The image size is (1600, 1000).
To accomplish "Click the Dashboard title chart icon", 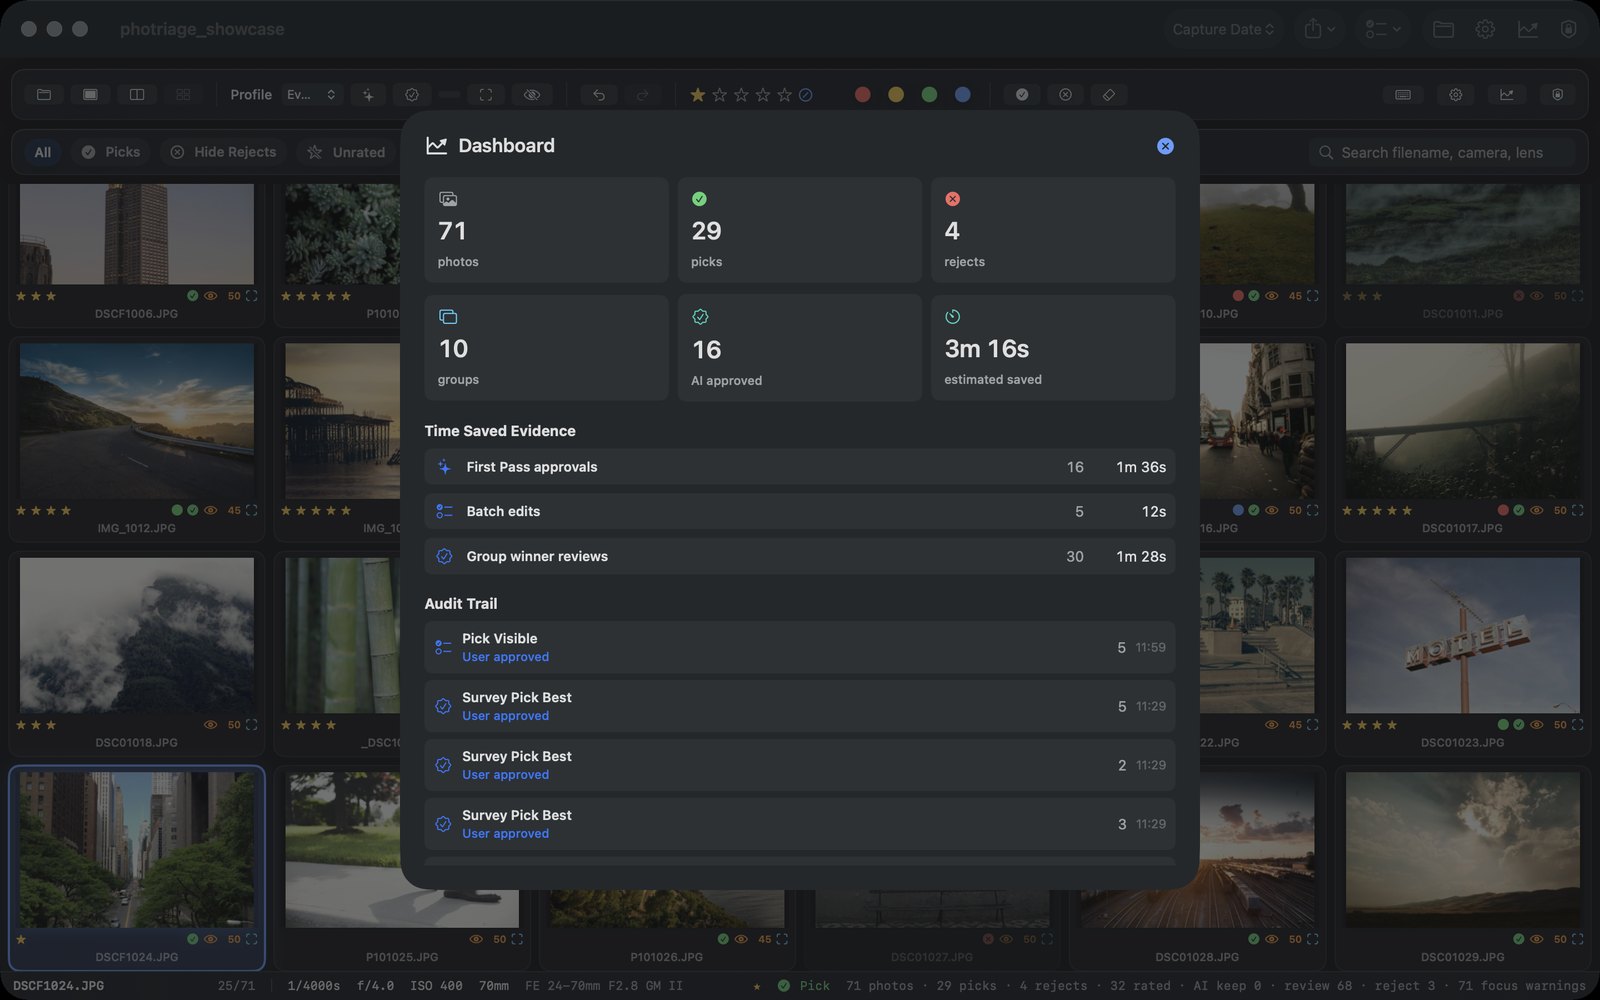I will pyautogui.click(x=436, y=146).
